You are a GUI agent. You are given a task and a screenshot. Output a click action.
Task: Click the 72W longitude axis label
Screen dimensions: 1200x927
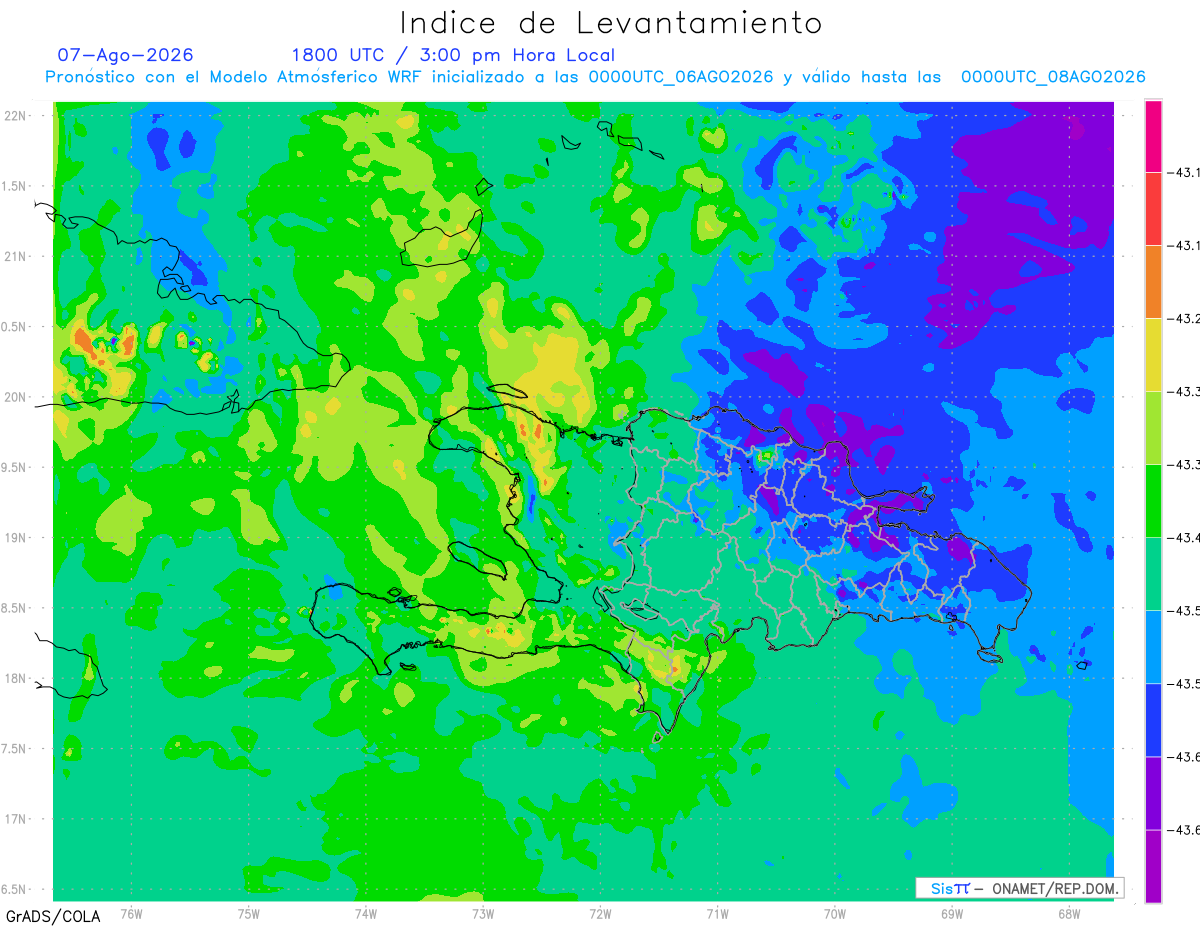[600, 913]
